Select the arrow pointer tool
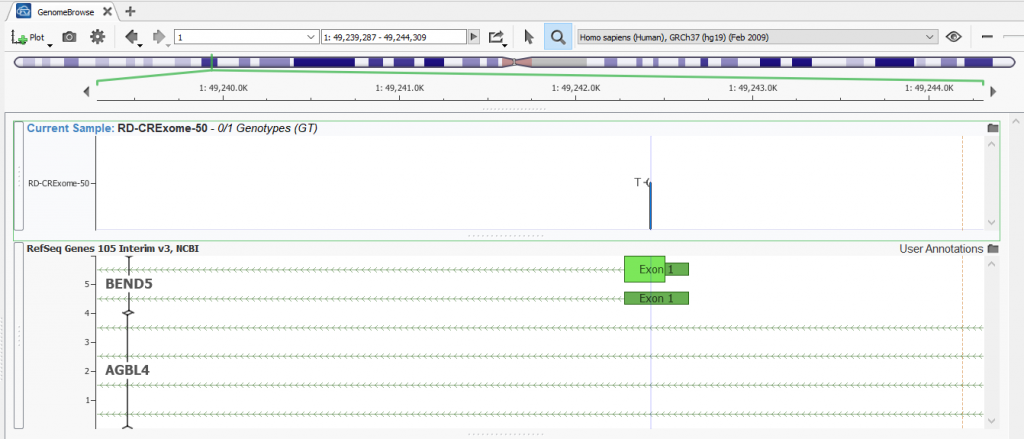The height and width of the screenshot is (439, 1024). (x=529, y=37)
